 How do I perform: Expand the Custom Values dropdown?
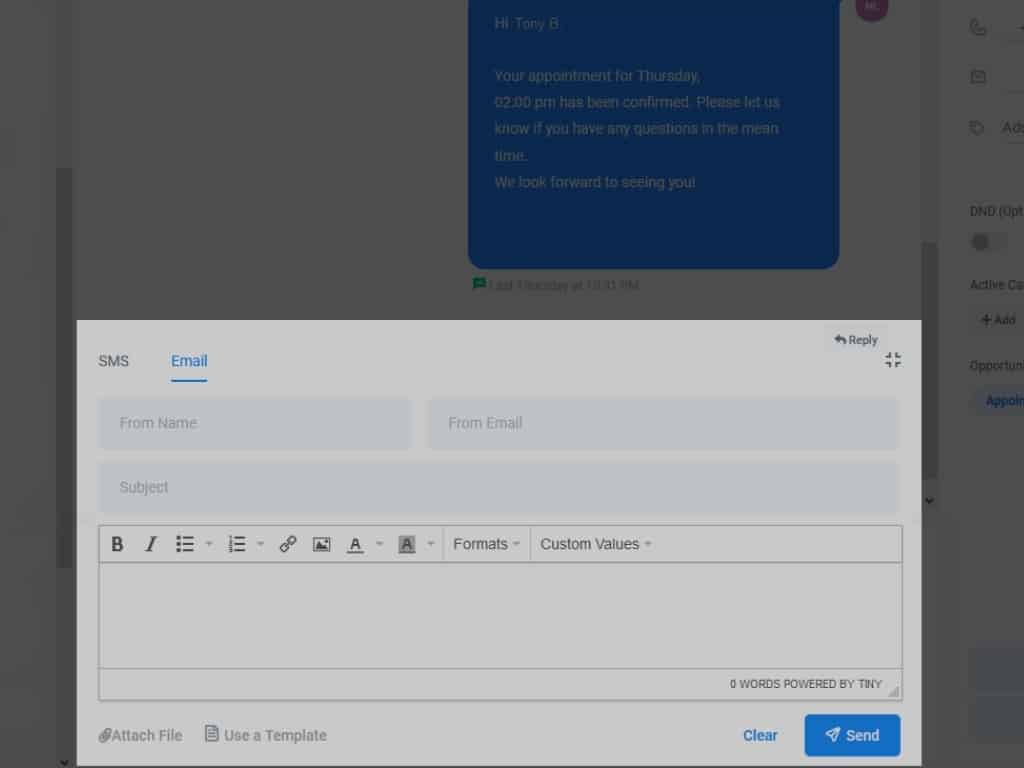(x=596, y=544)
